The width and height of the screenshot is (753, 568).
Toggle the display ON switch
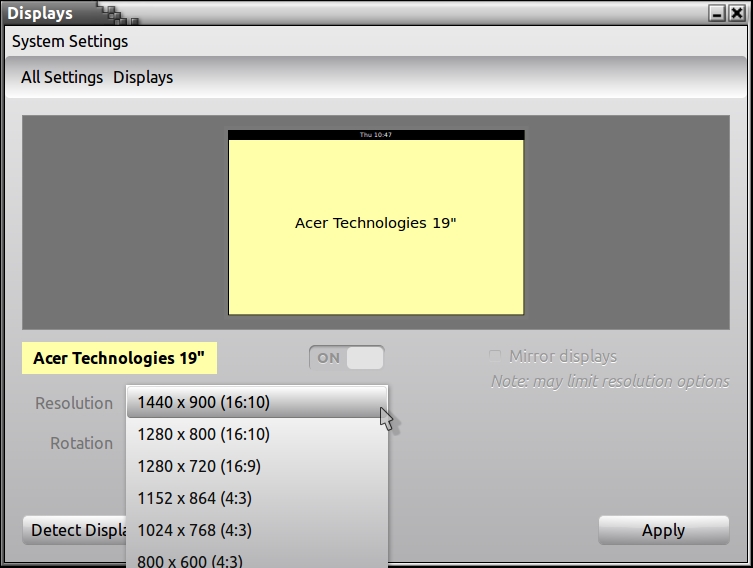(x=346, y=358)
